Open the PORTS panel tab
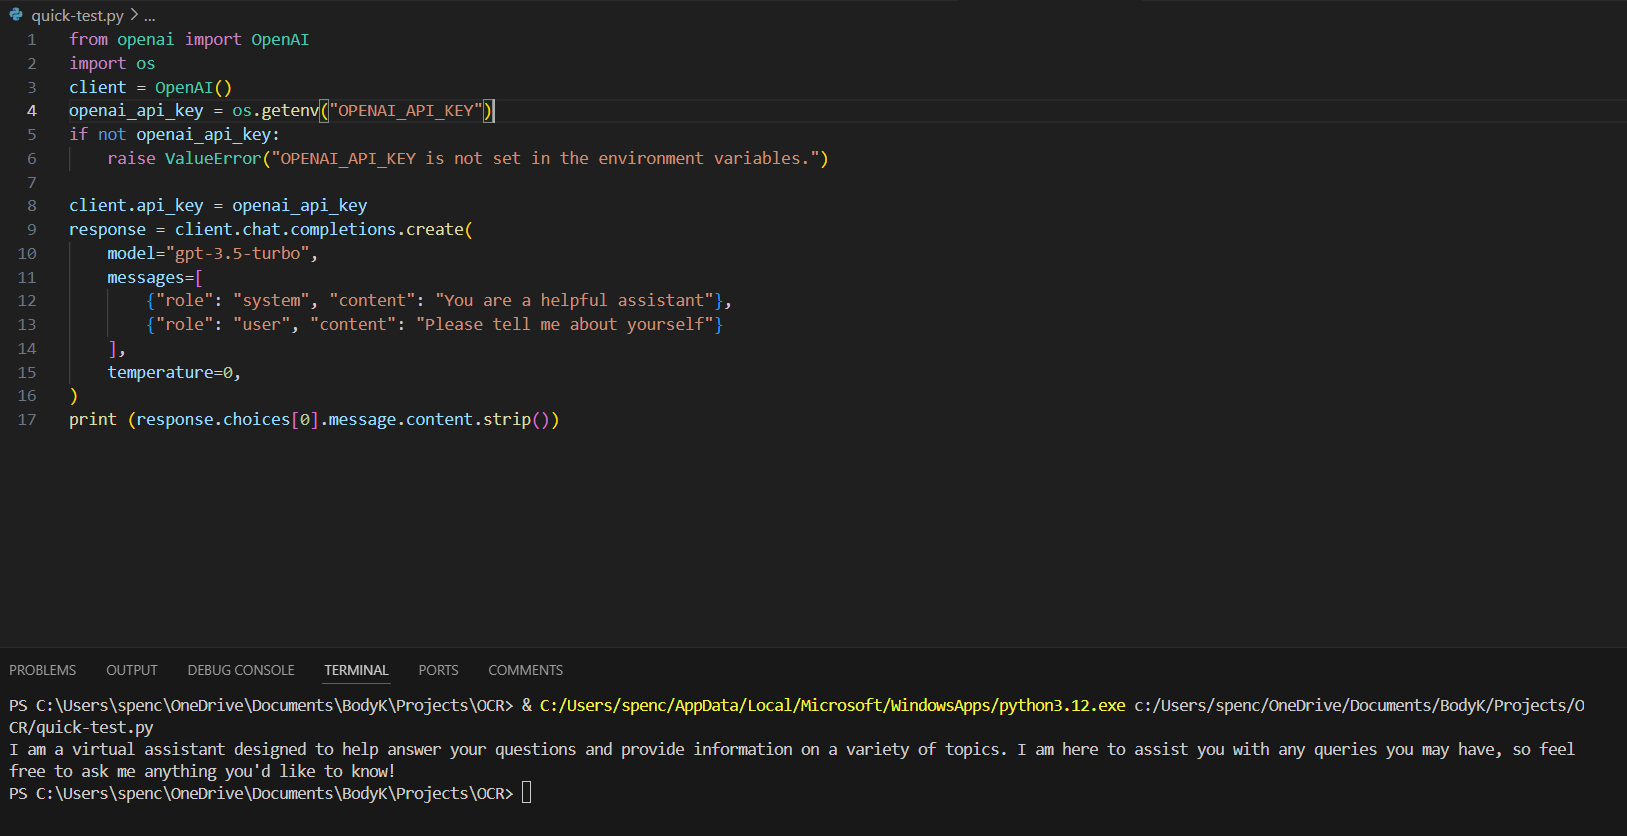The height and width of the screenshot is (836, 1627). tap(438, 670)
